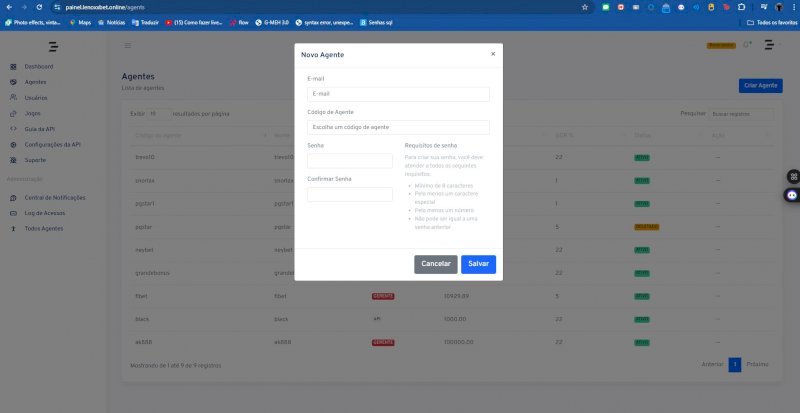
Task: Open the Usuários menu item
Action: coord(36,98)
